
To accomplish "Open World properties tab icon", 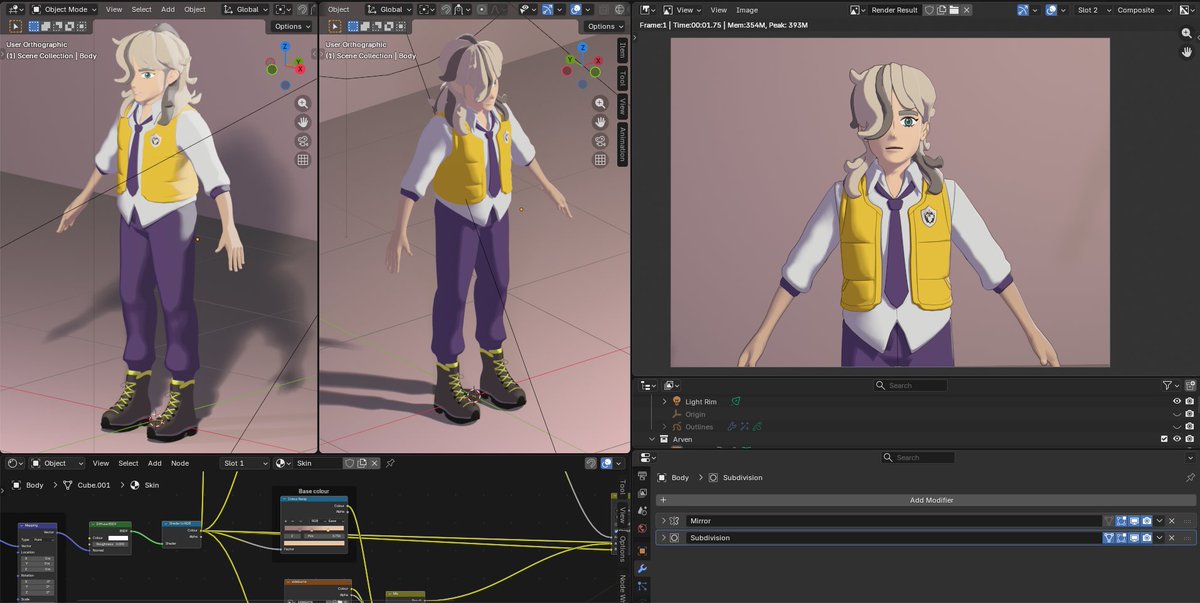I will click(642, 528).
